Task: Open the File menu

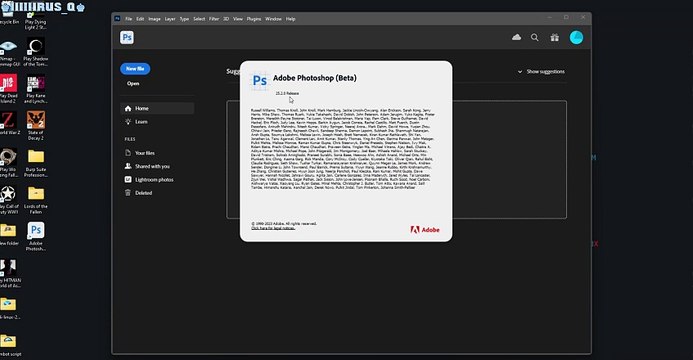Action: tap(129, 19)
